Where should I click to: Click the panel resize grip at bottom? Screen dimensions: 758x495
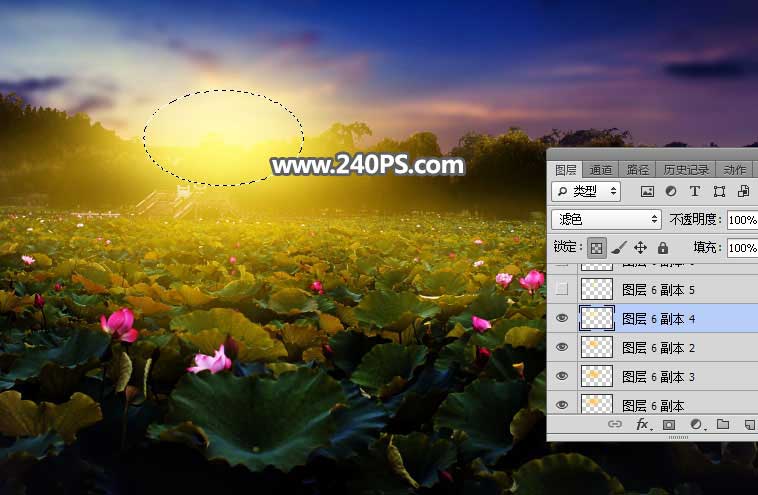tap(678, 437)
